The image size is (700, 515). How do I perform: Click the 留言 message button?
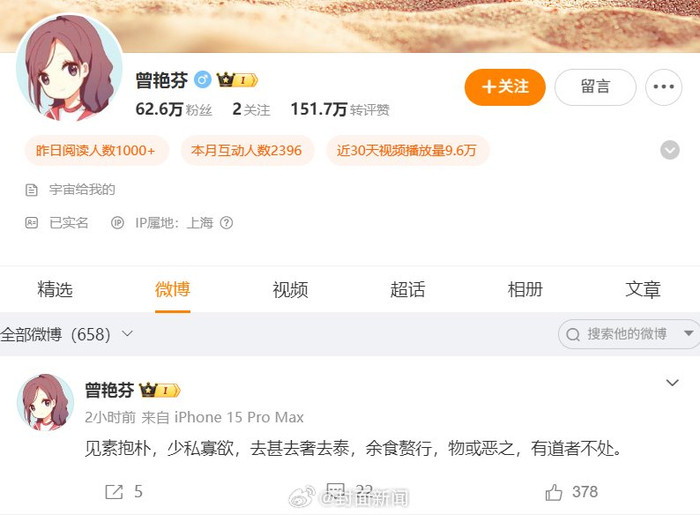[595, 87]
